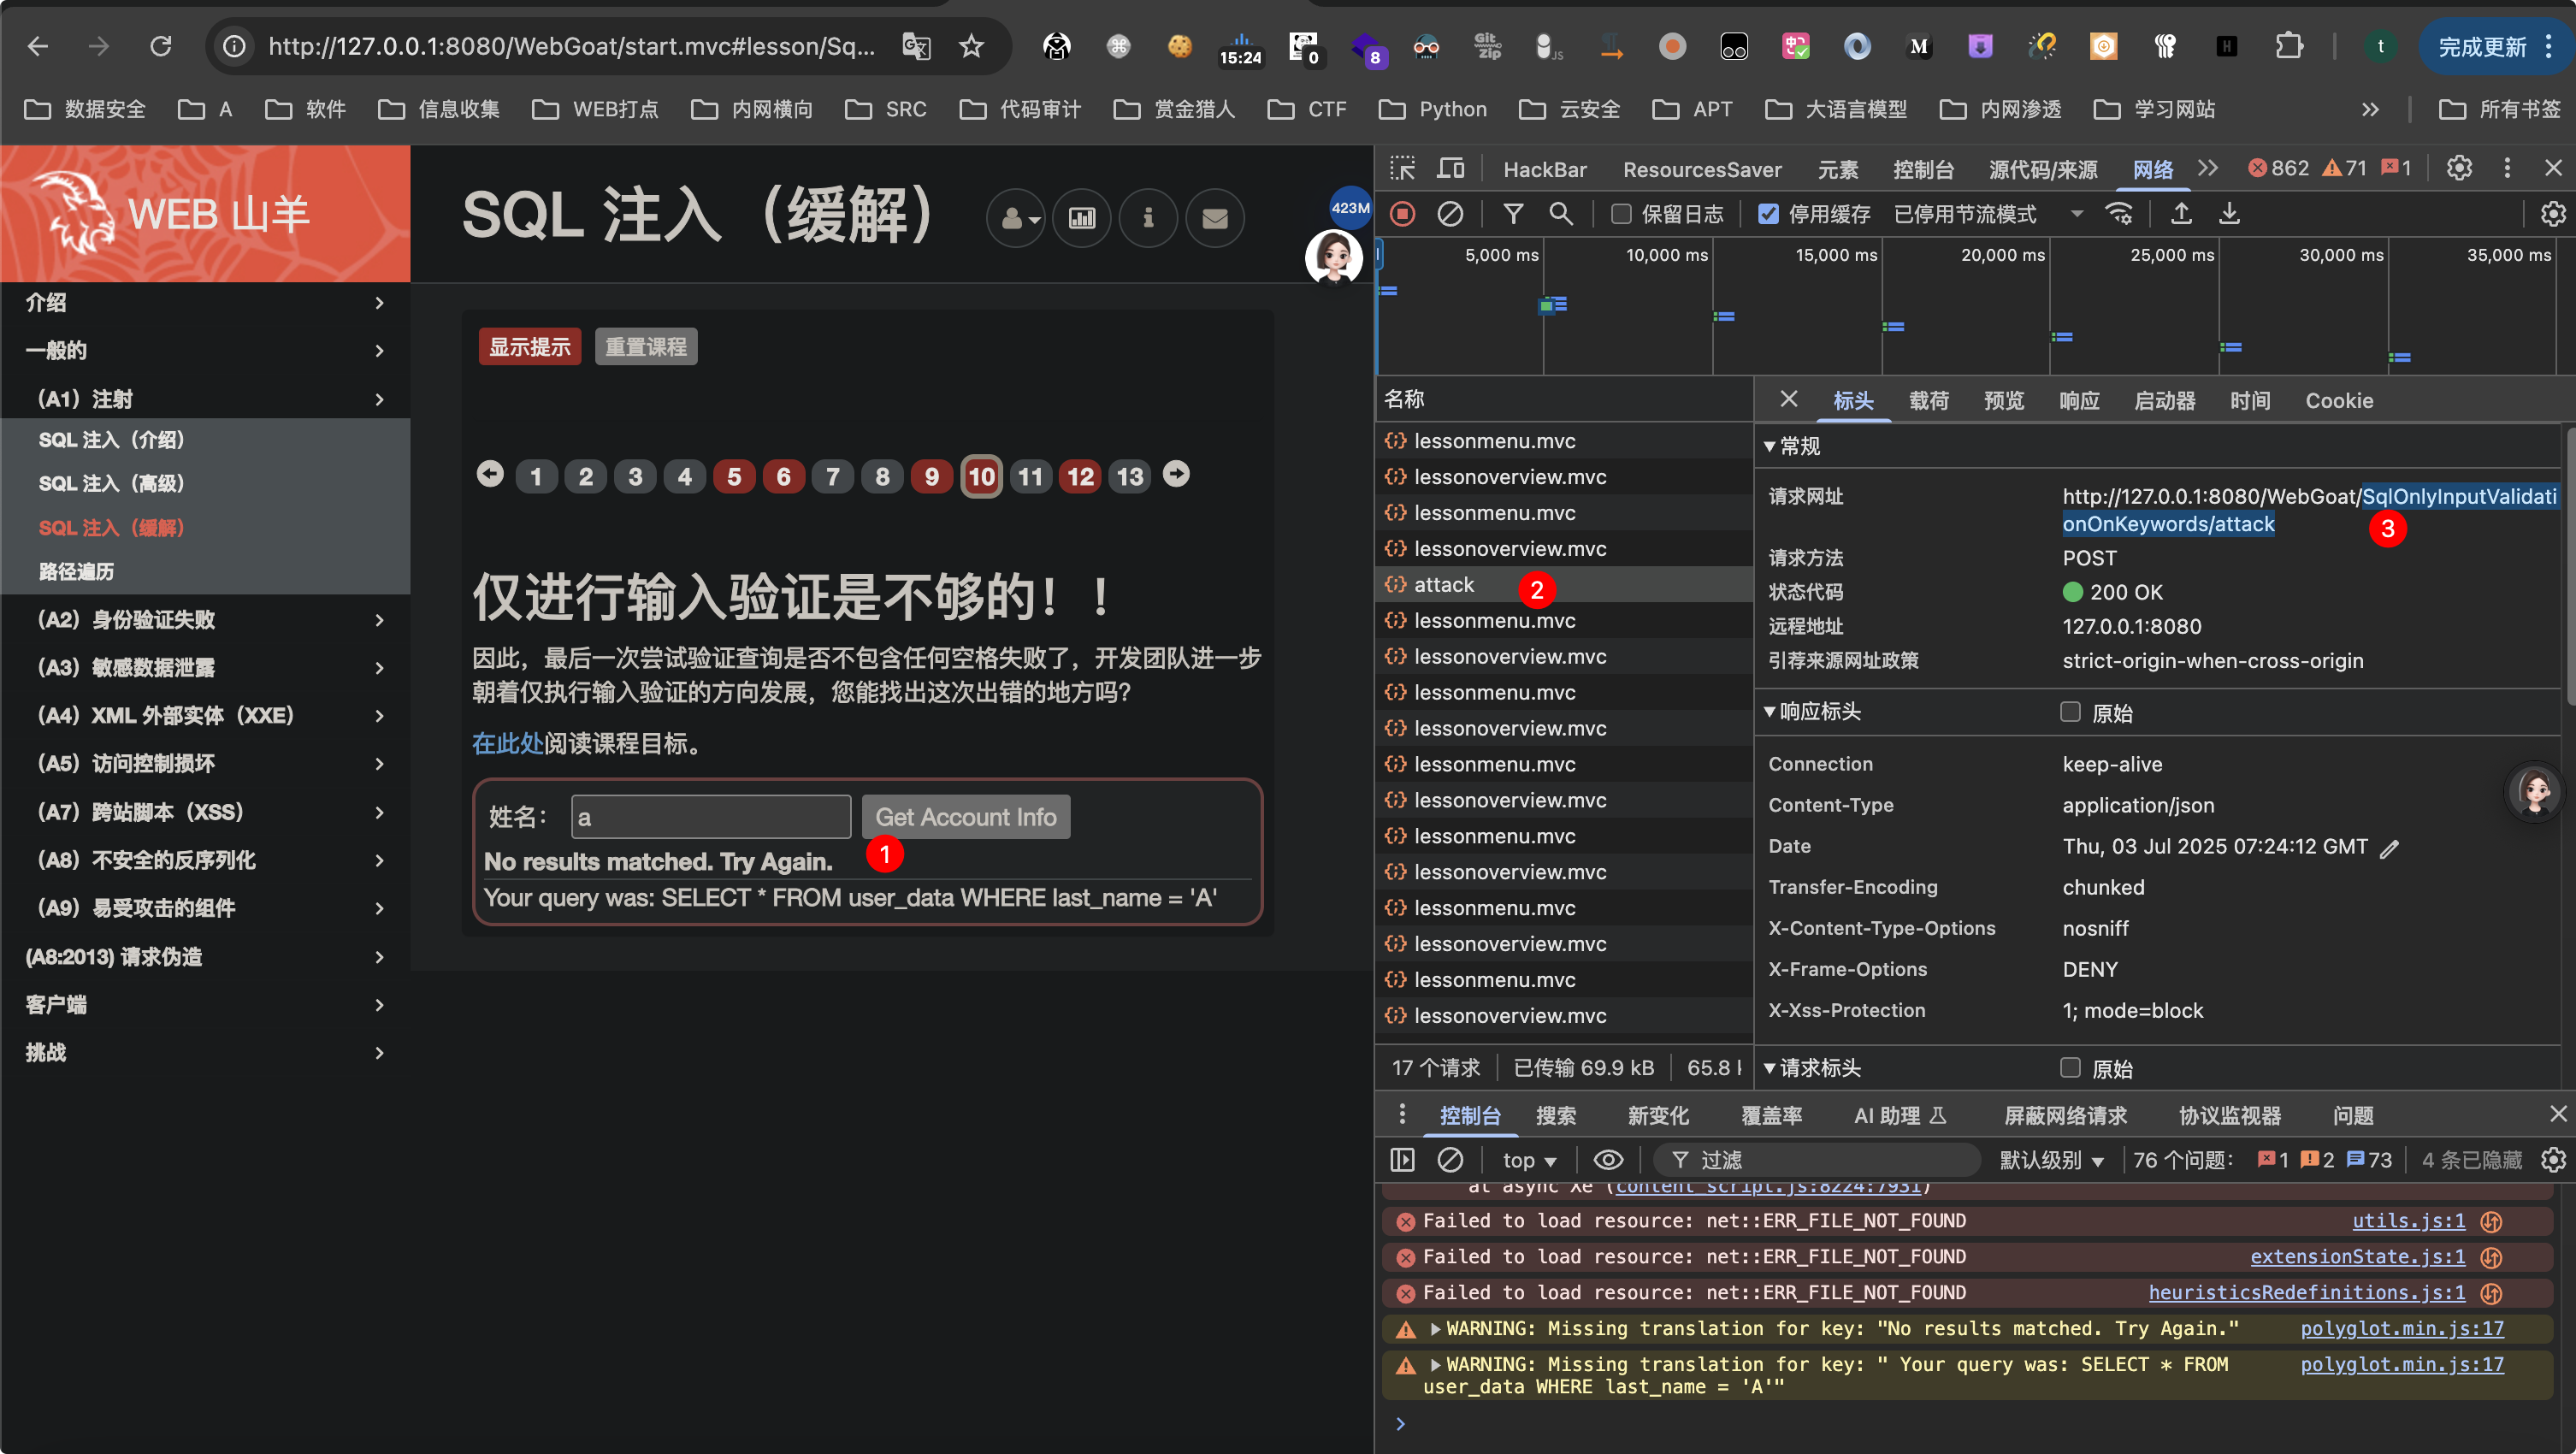Reload the page with the browser refresh icon

(x=160, y=46)
